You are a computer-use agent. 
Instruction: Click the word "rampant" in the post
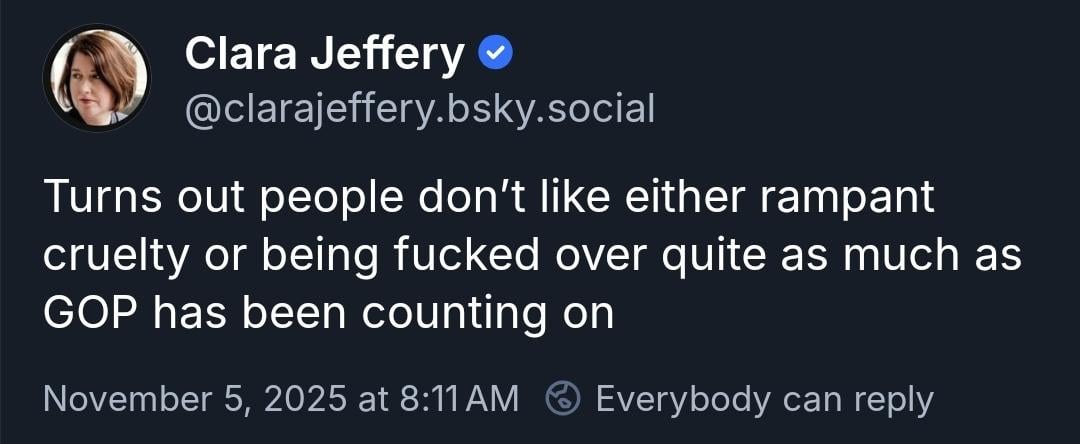[847, 198]
